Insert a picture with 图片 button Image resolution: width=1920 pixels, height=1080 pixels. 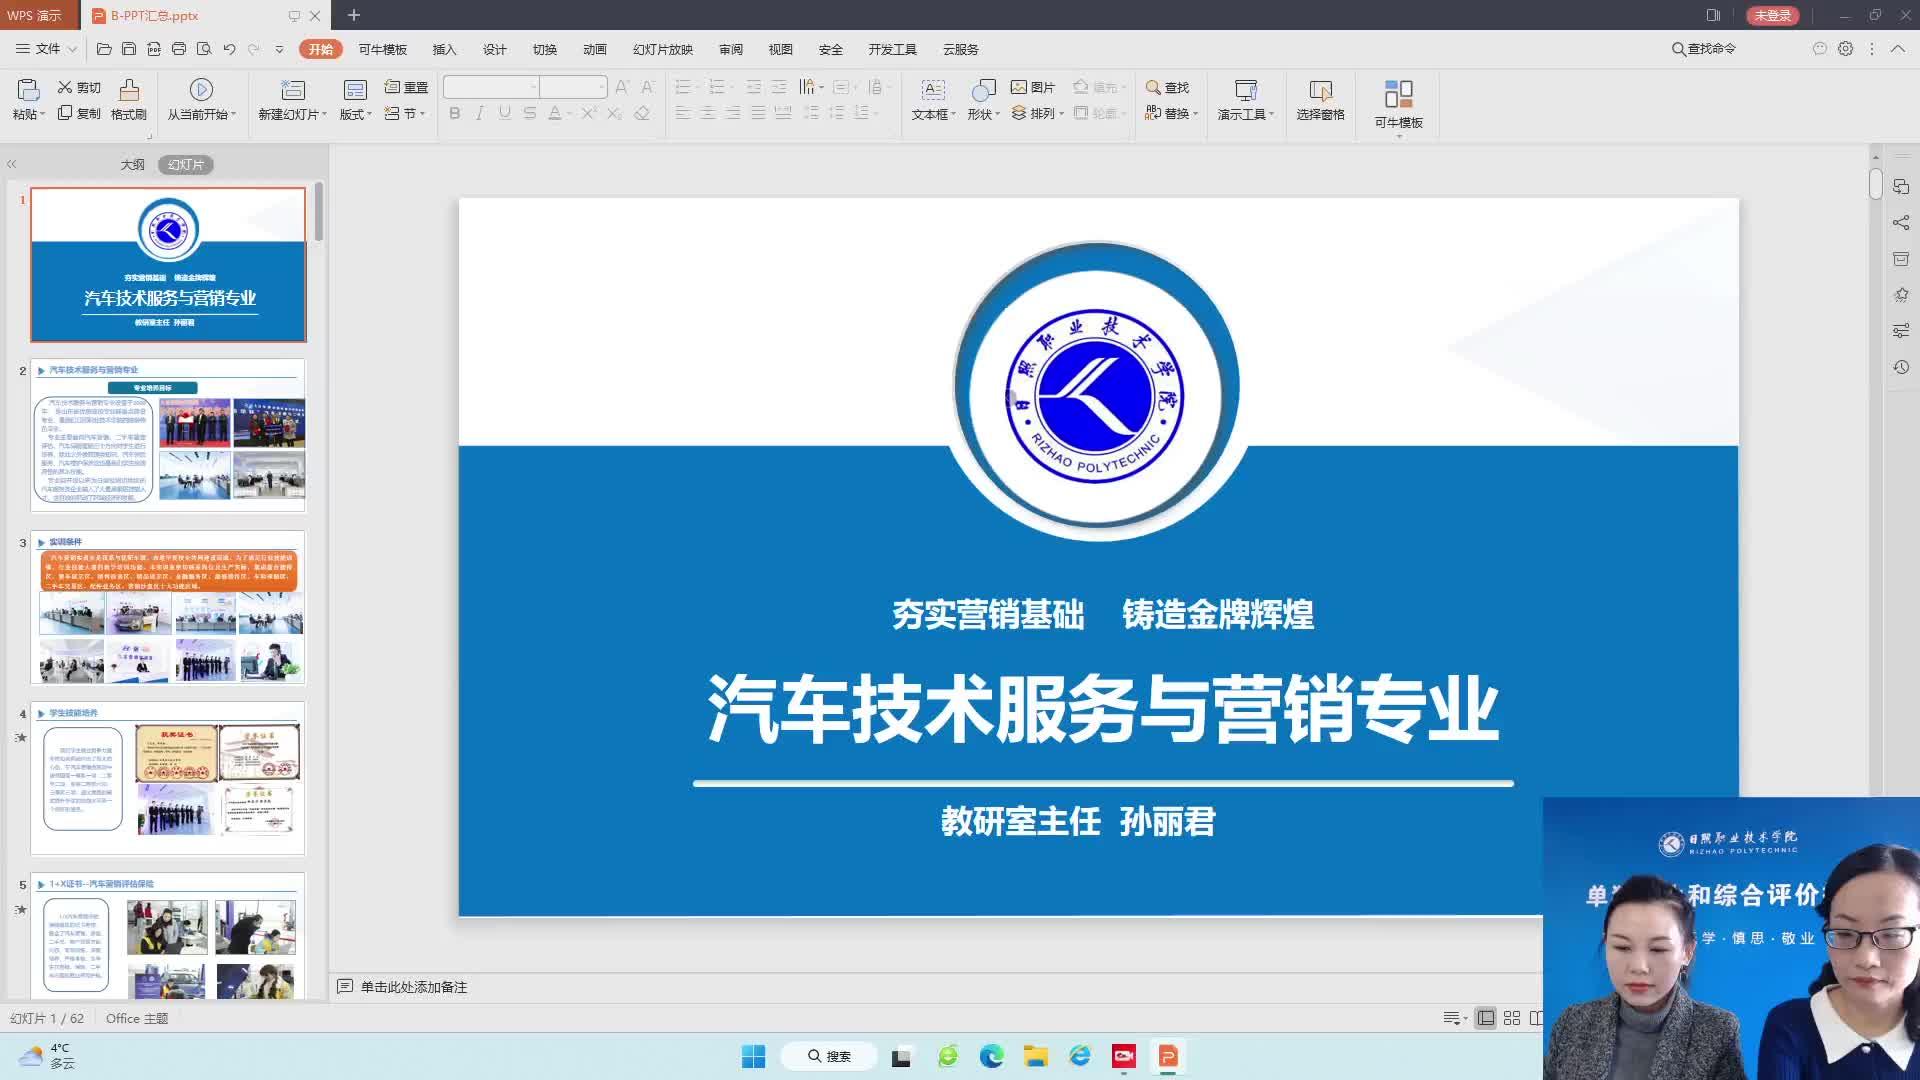1033,88
